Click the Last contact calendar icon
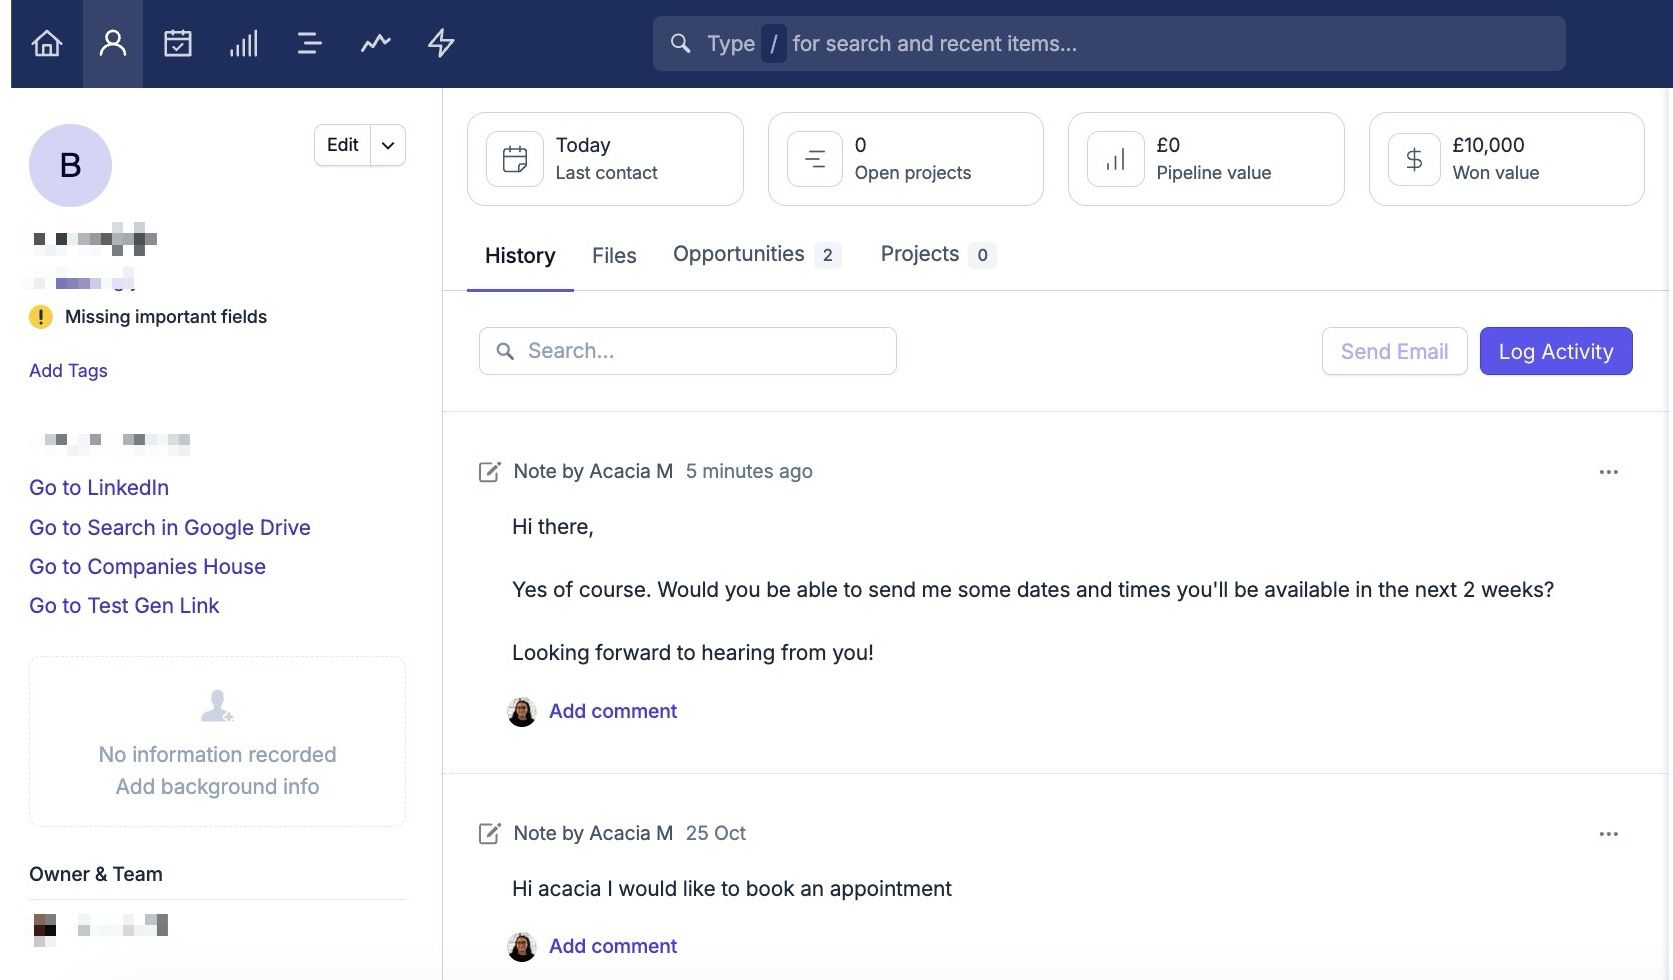This screenshot has width=1673, height=980. point(515,159)
